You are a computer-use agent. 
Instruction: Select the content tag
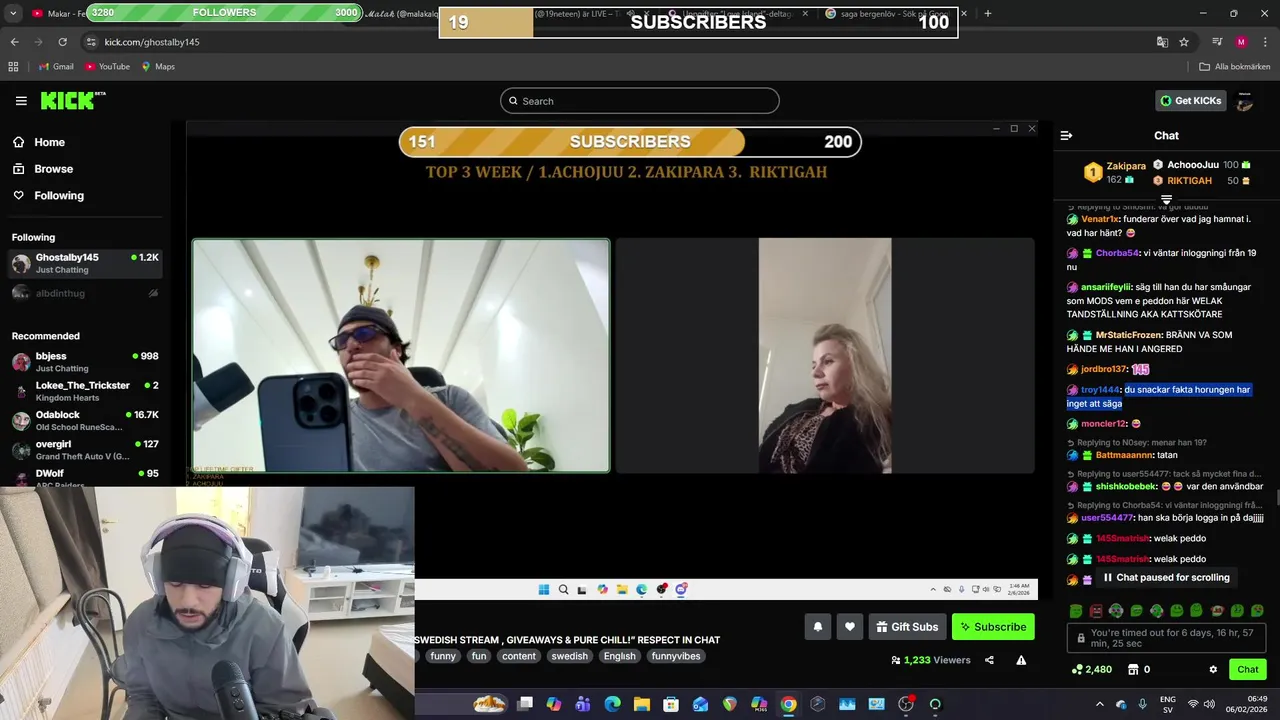[x=519, y=656]
